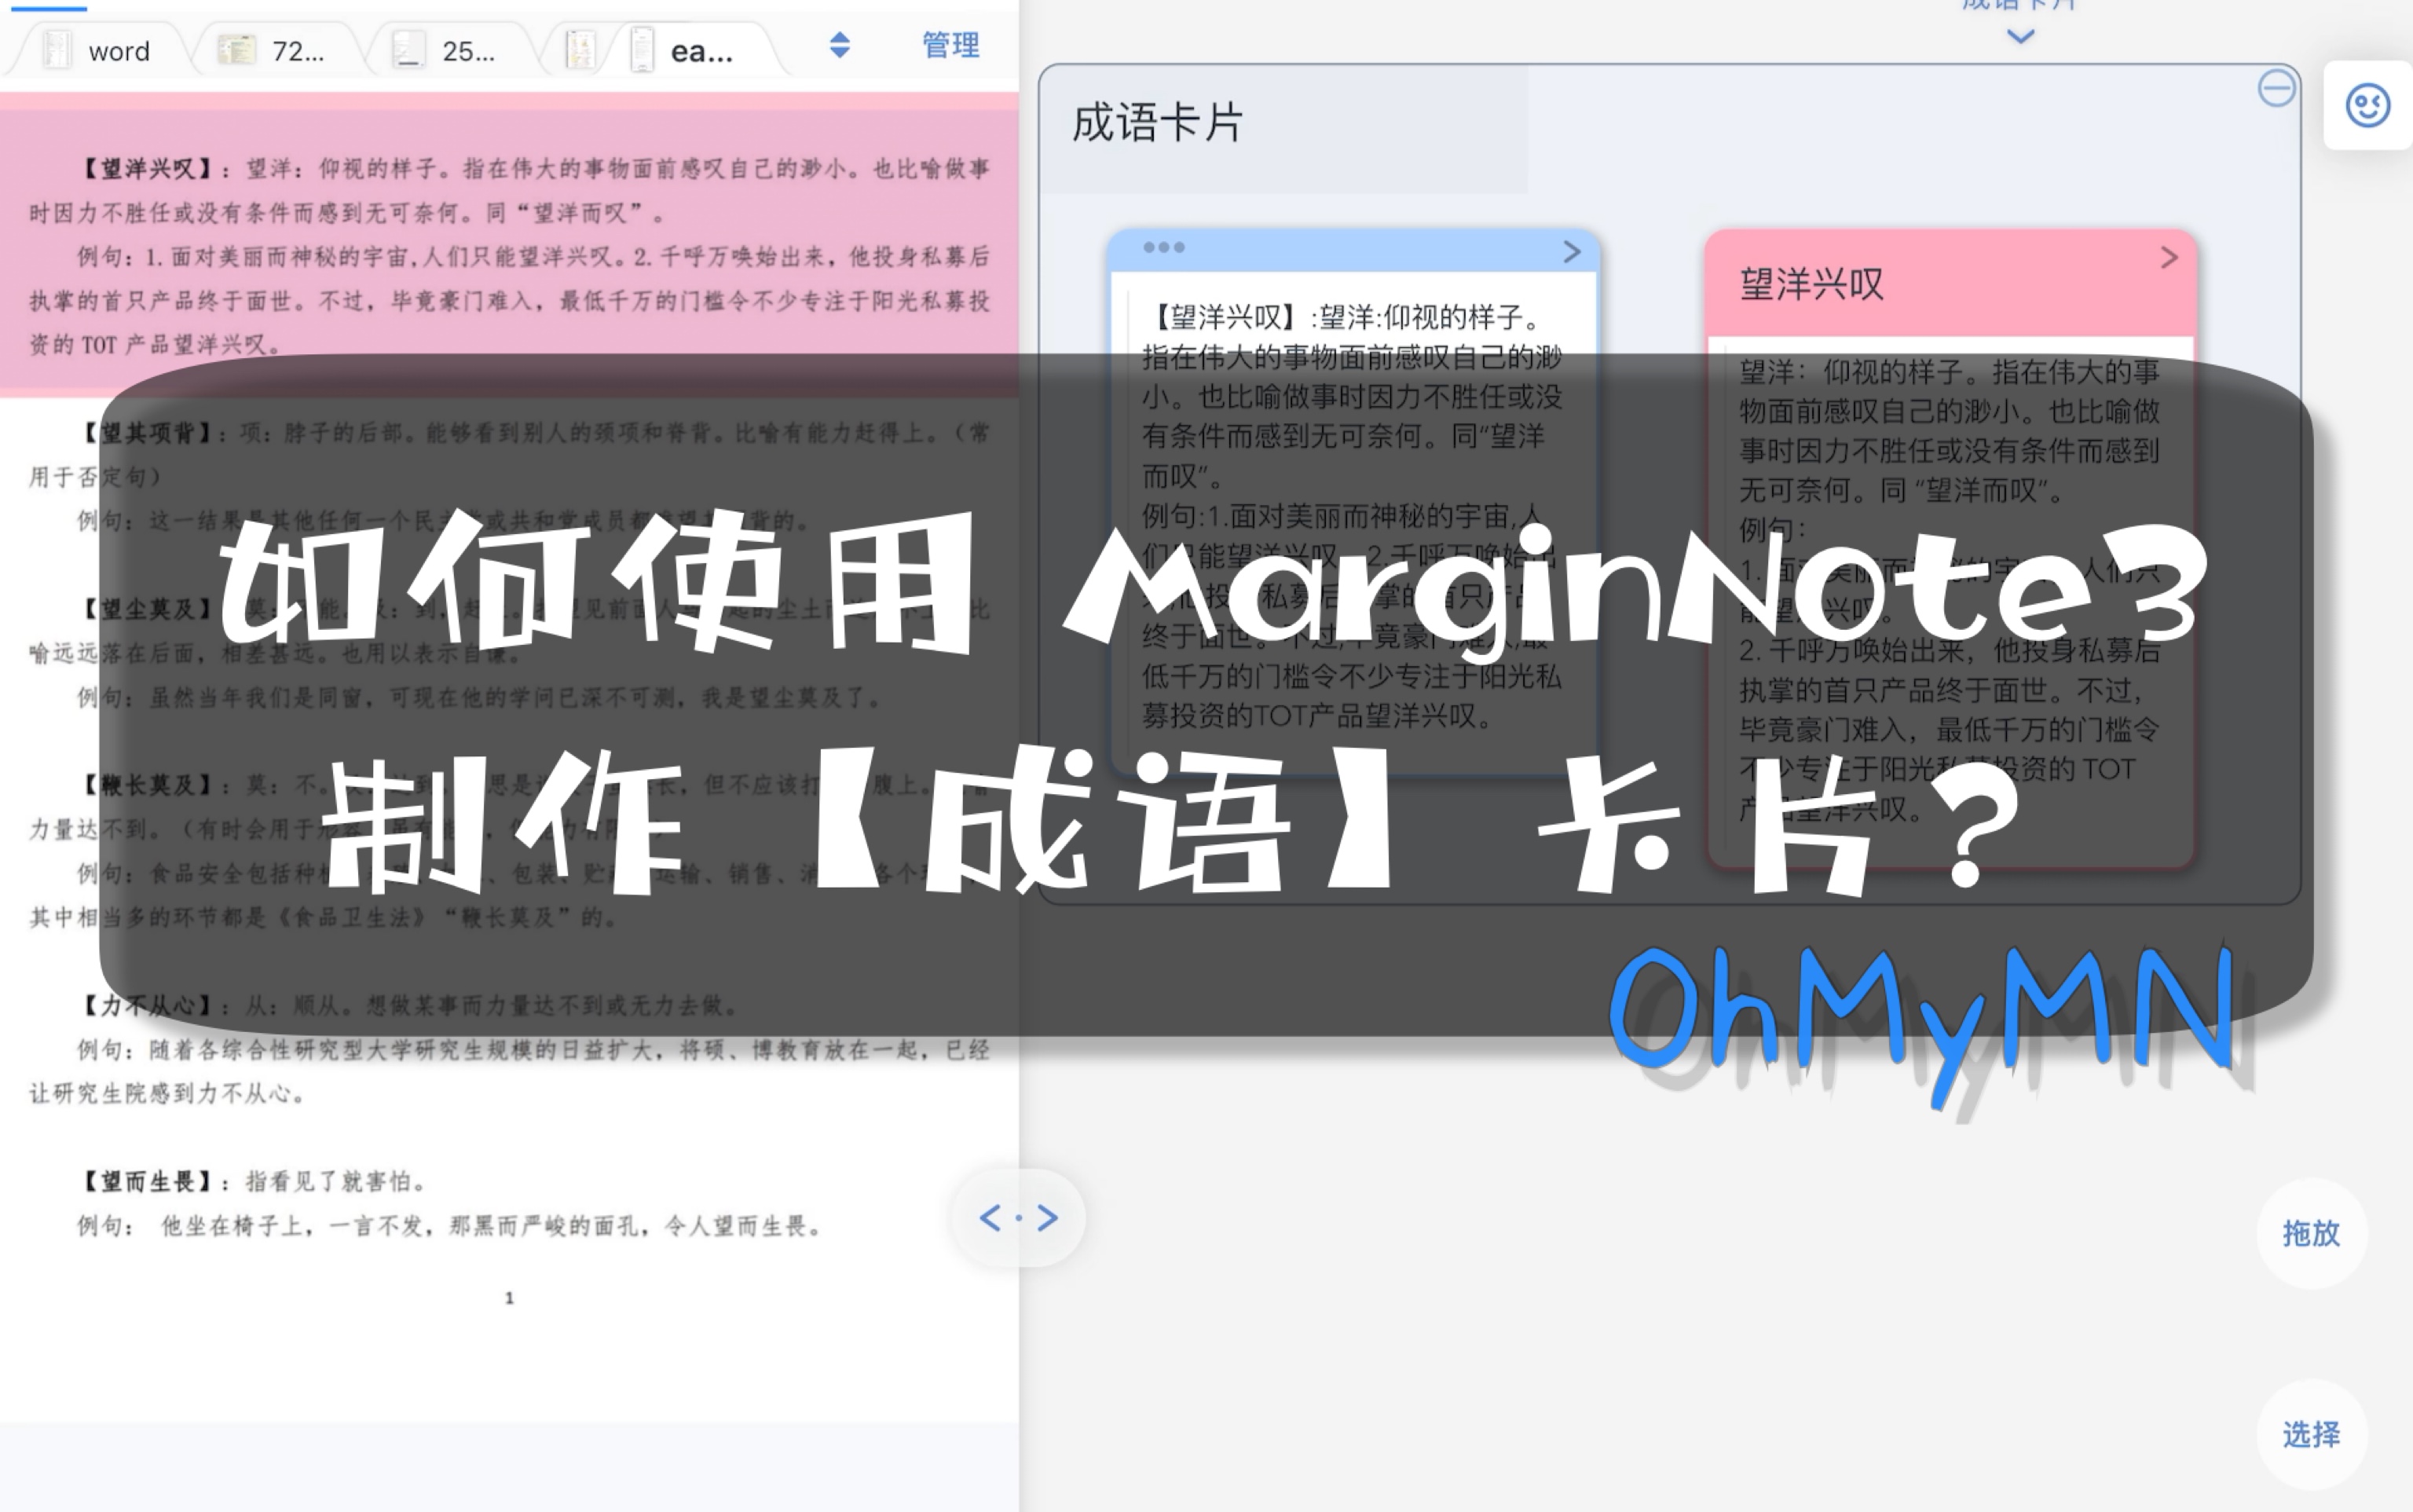
Task: Open the document tab labeled "72..."
Action: point(272,49)
